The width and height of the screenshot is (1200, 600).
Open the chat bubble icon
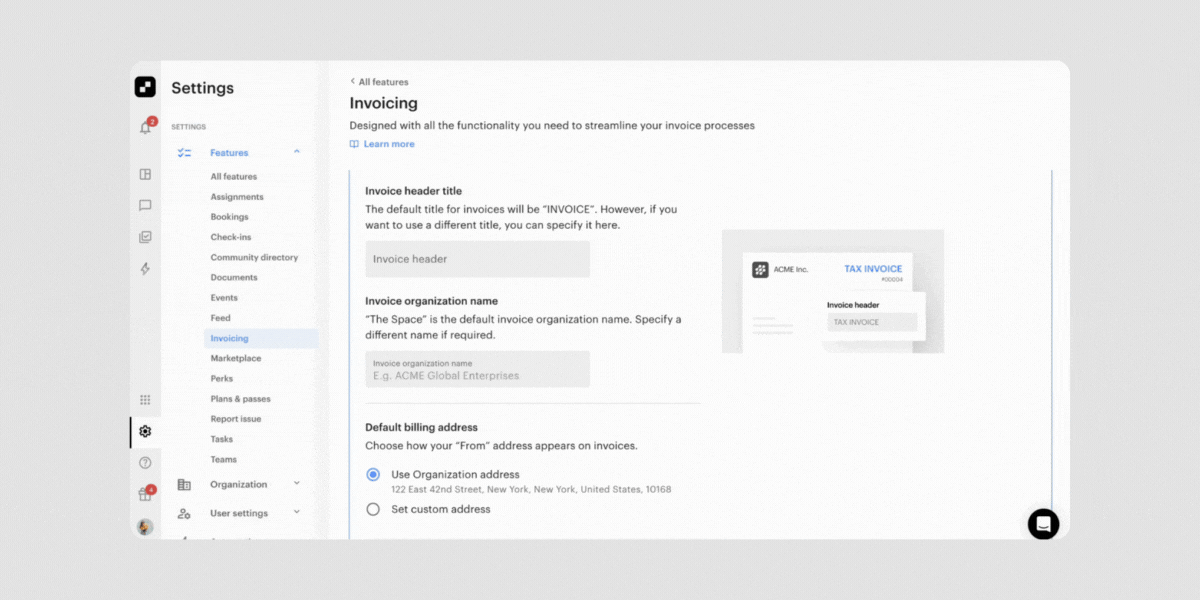tap(145, 205)
